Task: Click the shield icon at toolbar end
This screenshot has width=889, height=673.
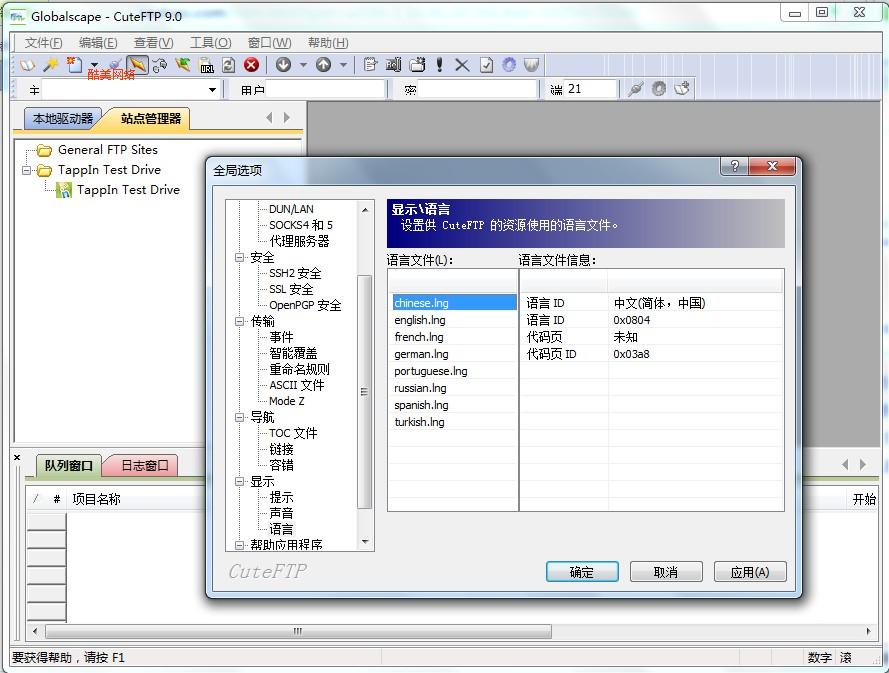Action: pyautogui.click(x=531, y=65)
